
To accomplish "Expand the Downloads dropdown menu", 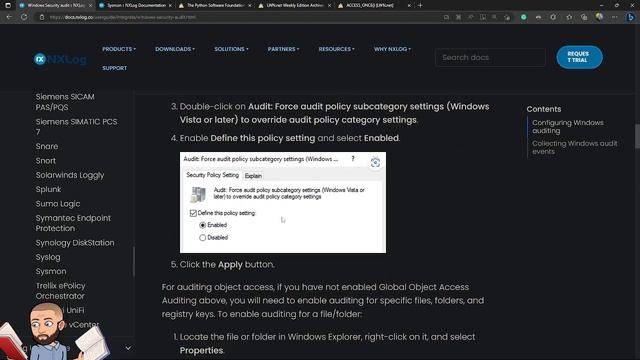I will point(175,49).
